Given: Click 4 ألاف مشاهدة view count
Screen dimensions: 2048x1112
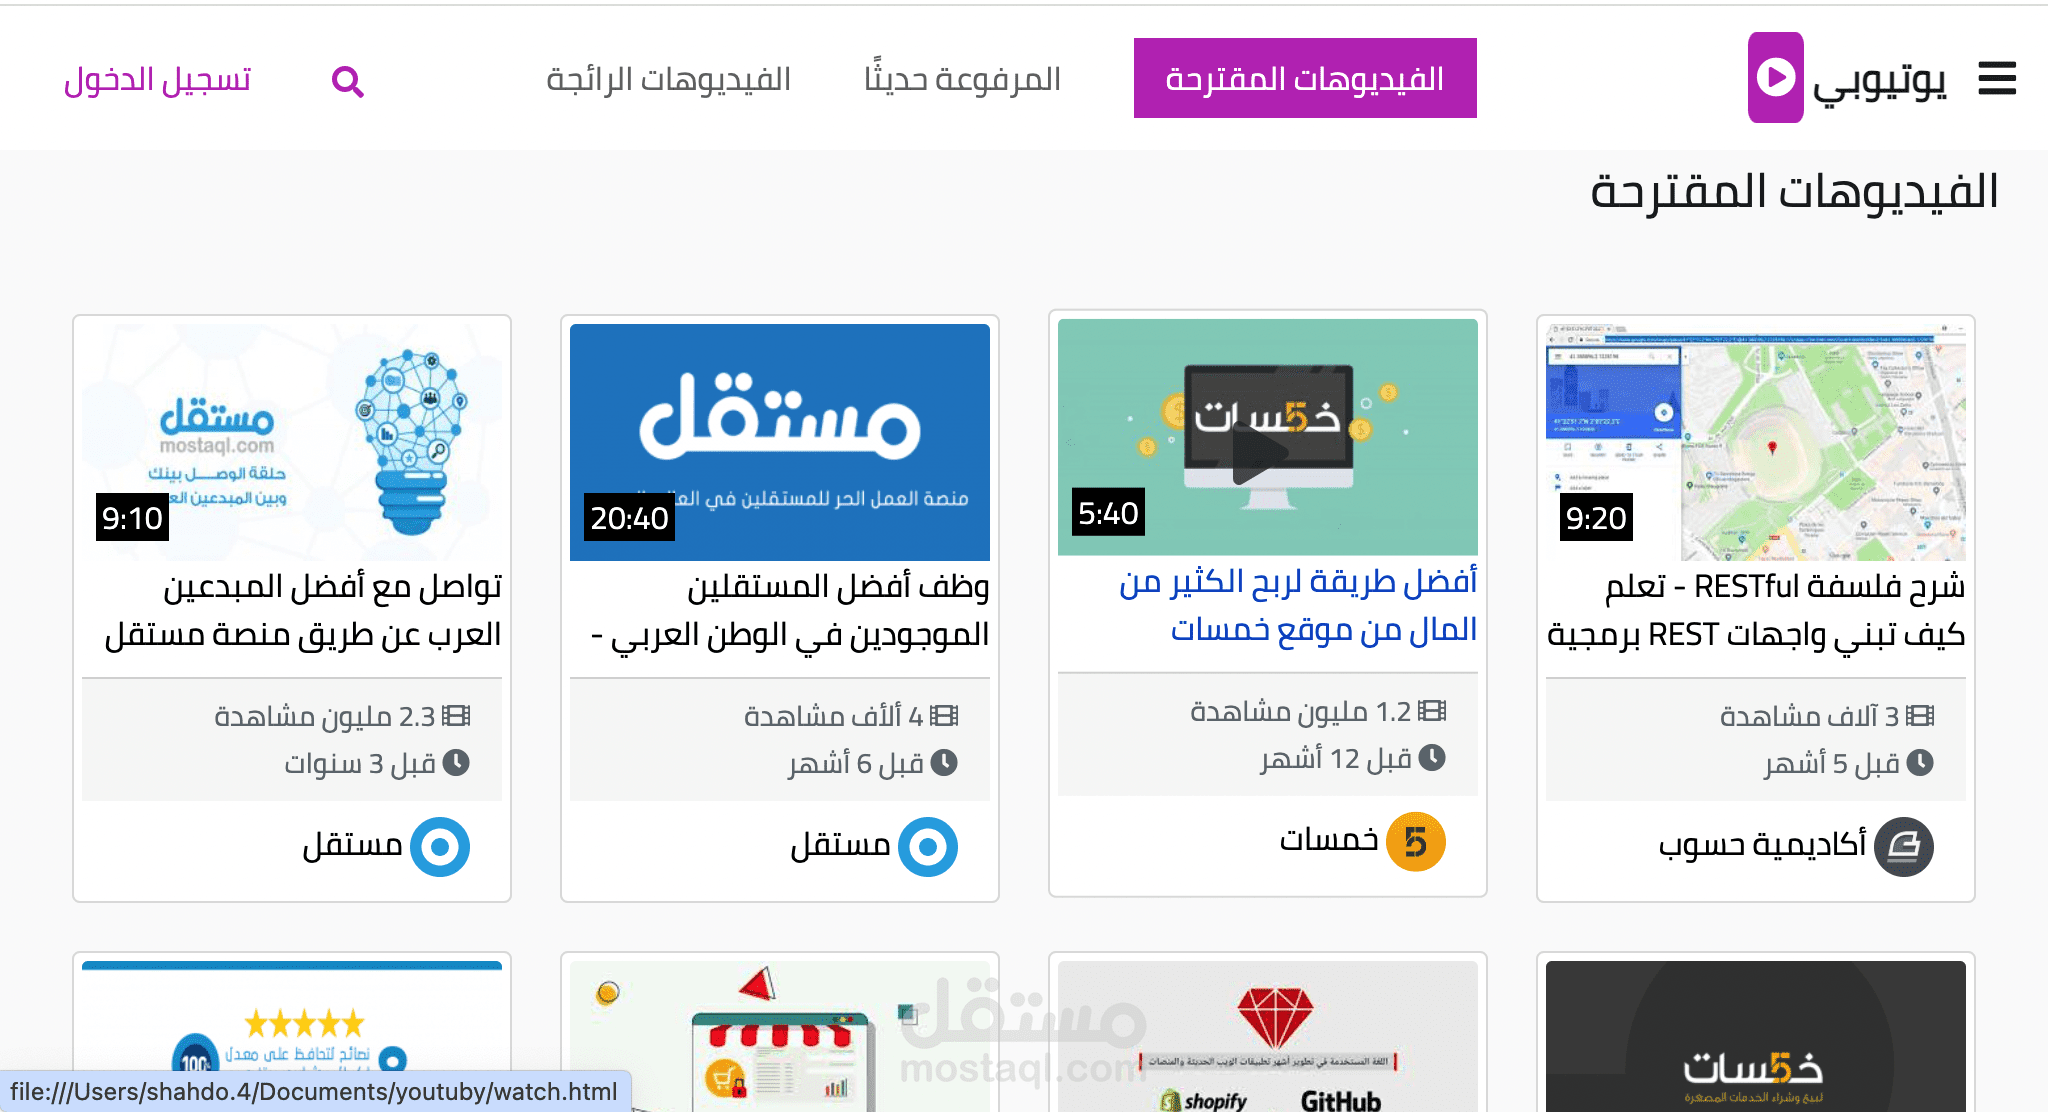Looking at the screenshot, I should 833,716.
